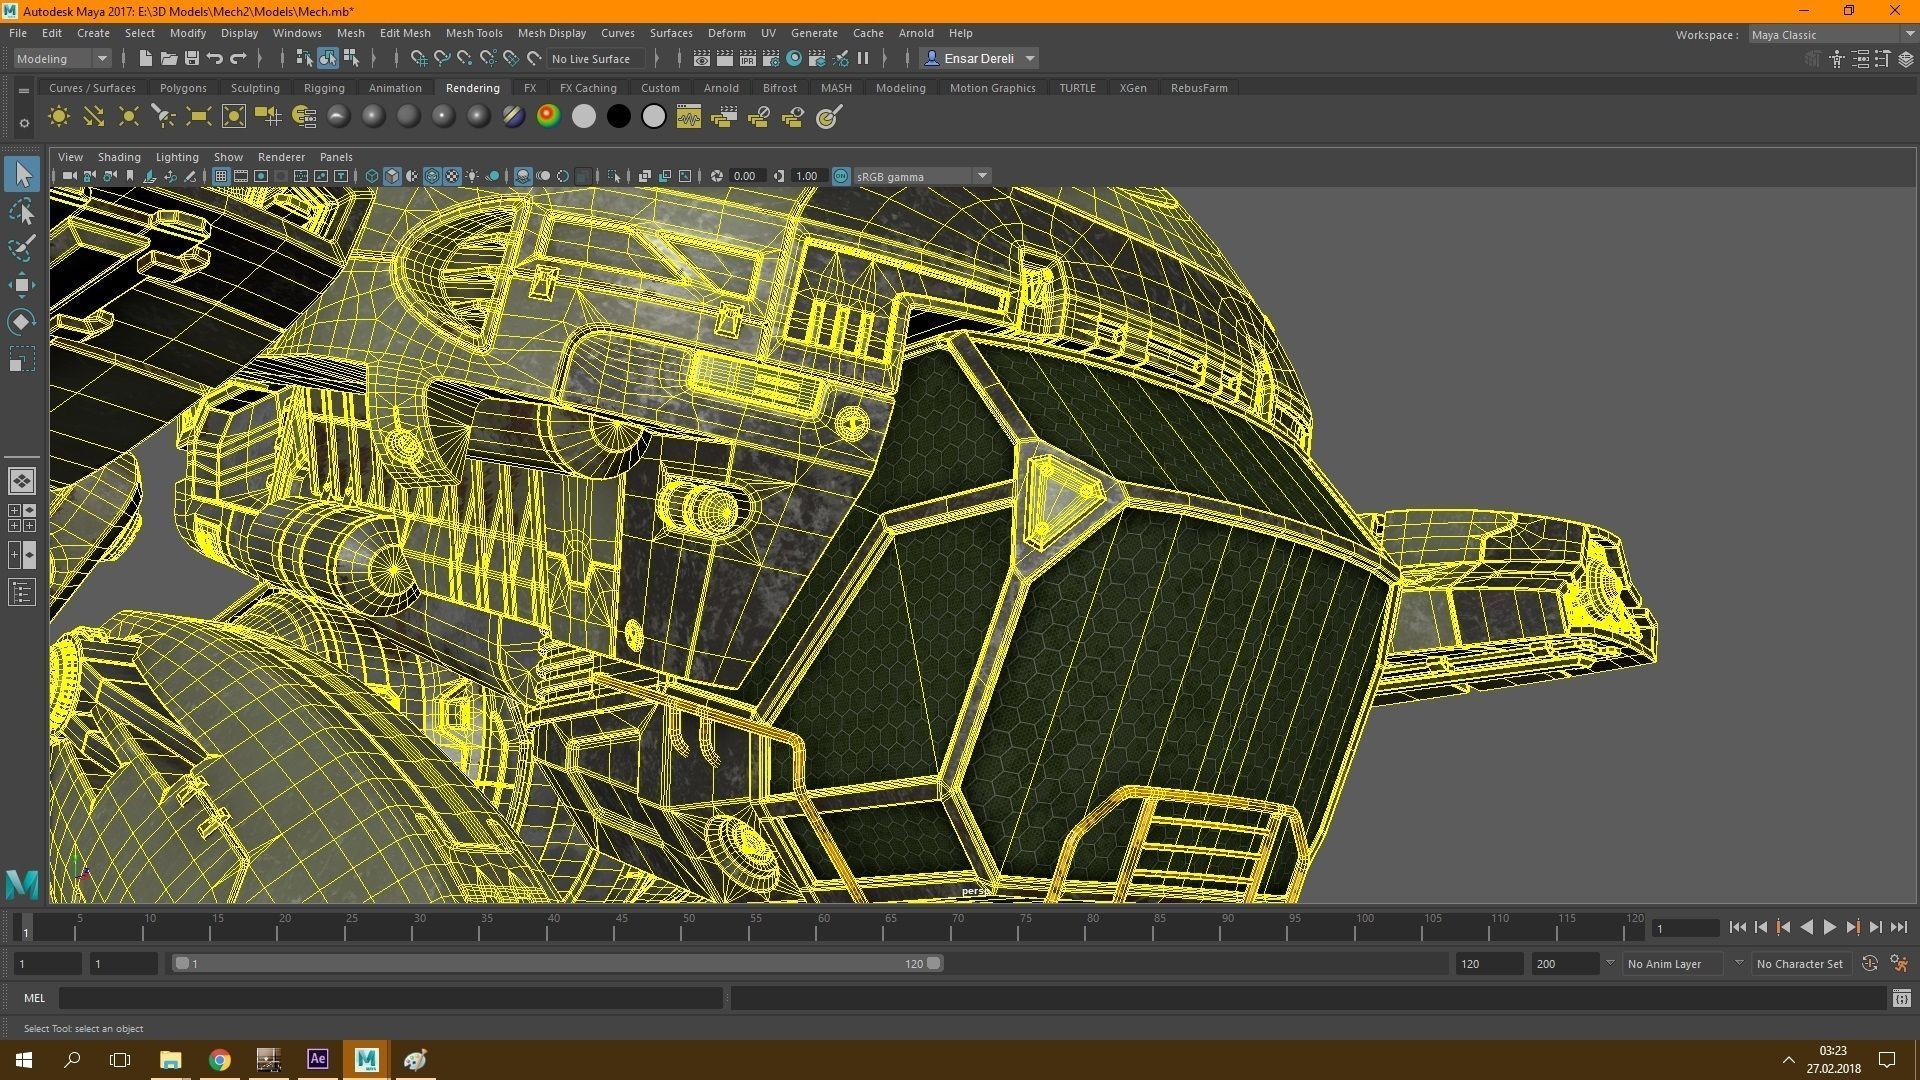1920x1080 pixels.
Task: Open the Mesh Tools menu
Action: pyautogui.click(x=474, y=33)
